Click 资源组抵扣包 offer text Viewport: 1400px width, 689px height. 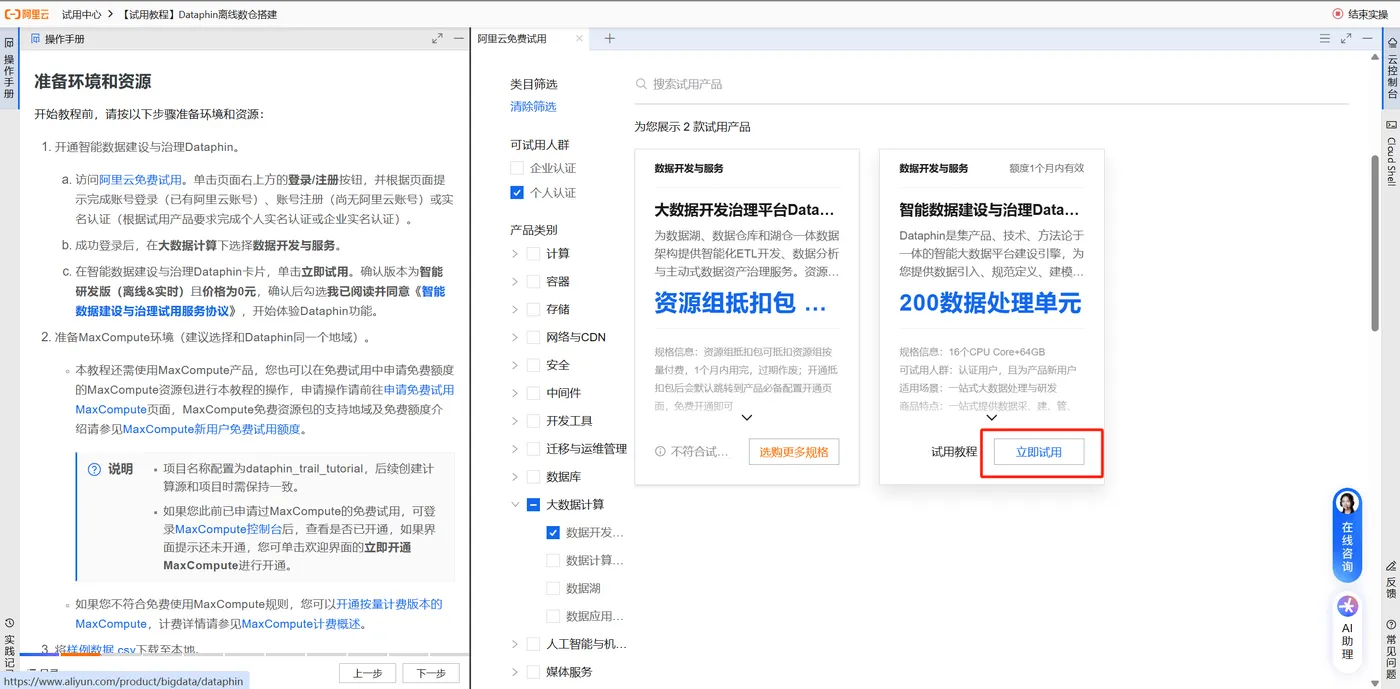[741, 303]
